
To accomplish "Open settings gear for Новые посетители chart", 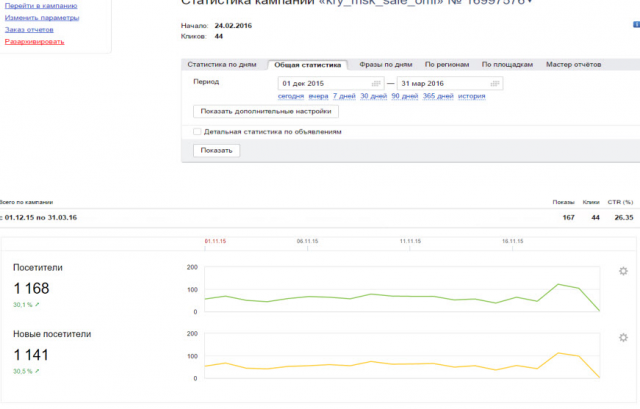I will (x=623, y=338).
